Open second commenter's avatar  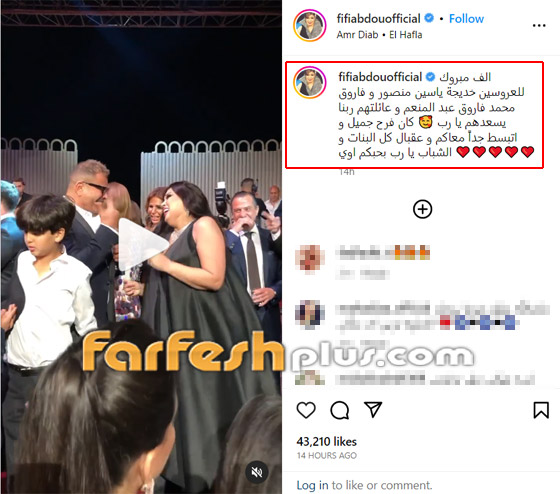(309, 314)
